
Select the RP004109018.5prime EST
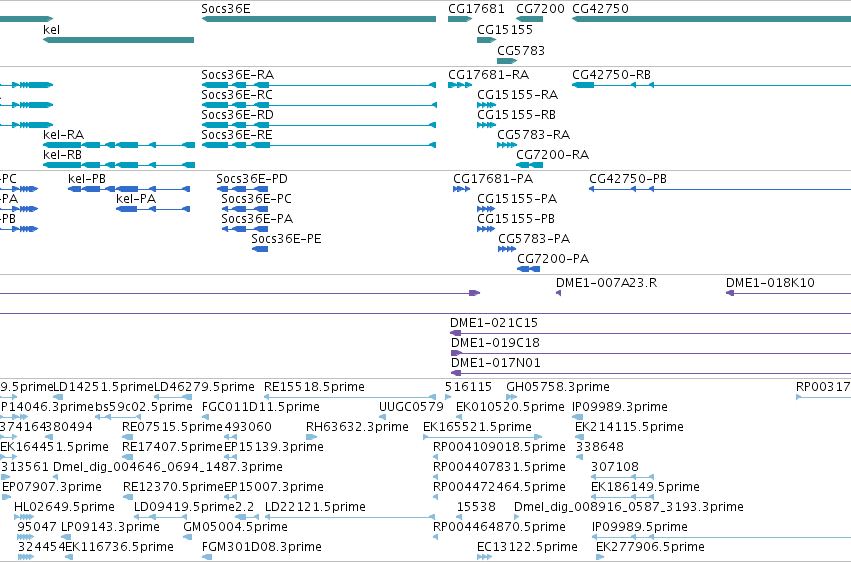[436, 457]
